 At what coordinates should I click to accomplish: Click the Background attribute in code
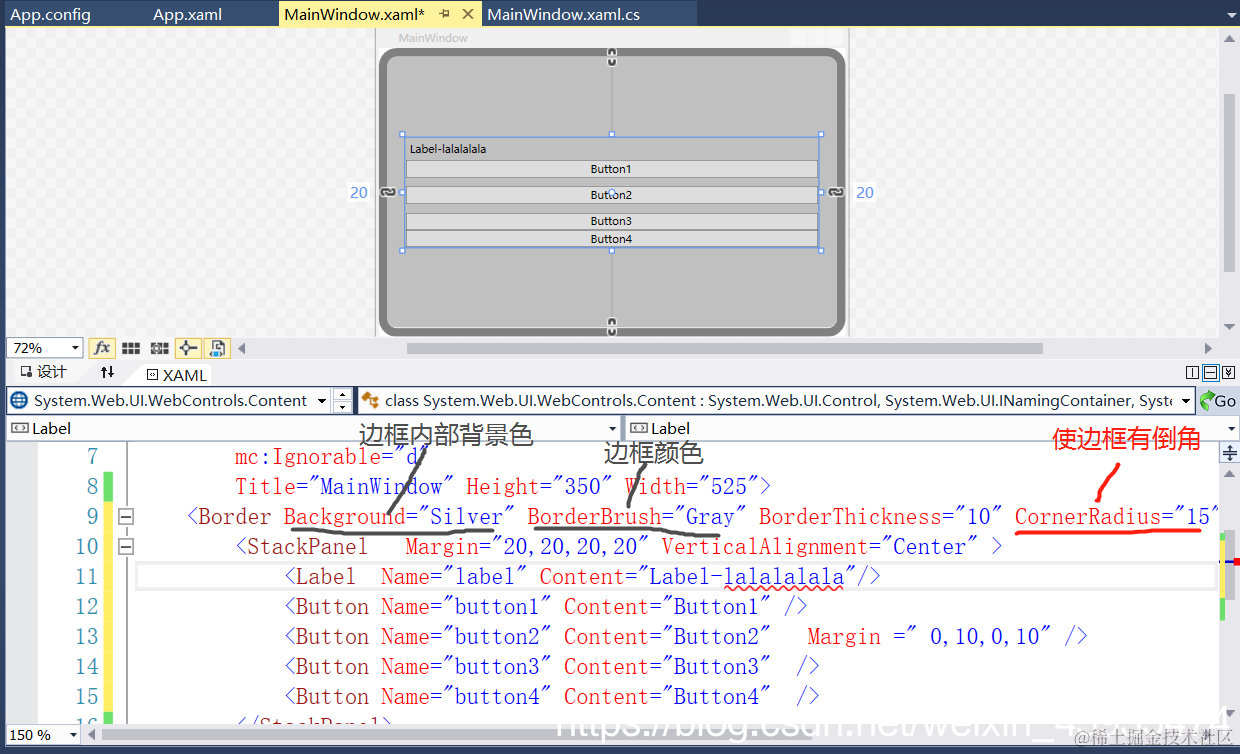(344, 517)
